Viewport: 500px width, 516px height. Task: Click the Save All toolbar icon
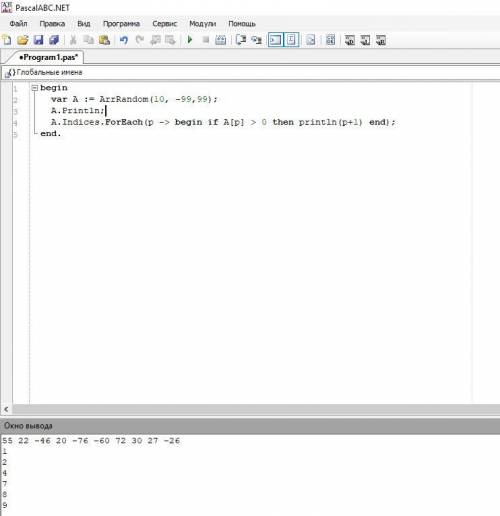pos(54,40)
